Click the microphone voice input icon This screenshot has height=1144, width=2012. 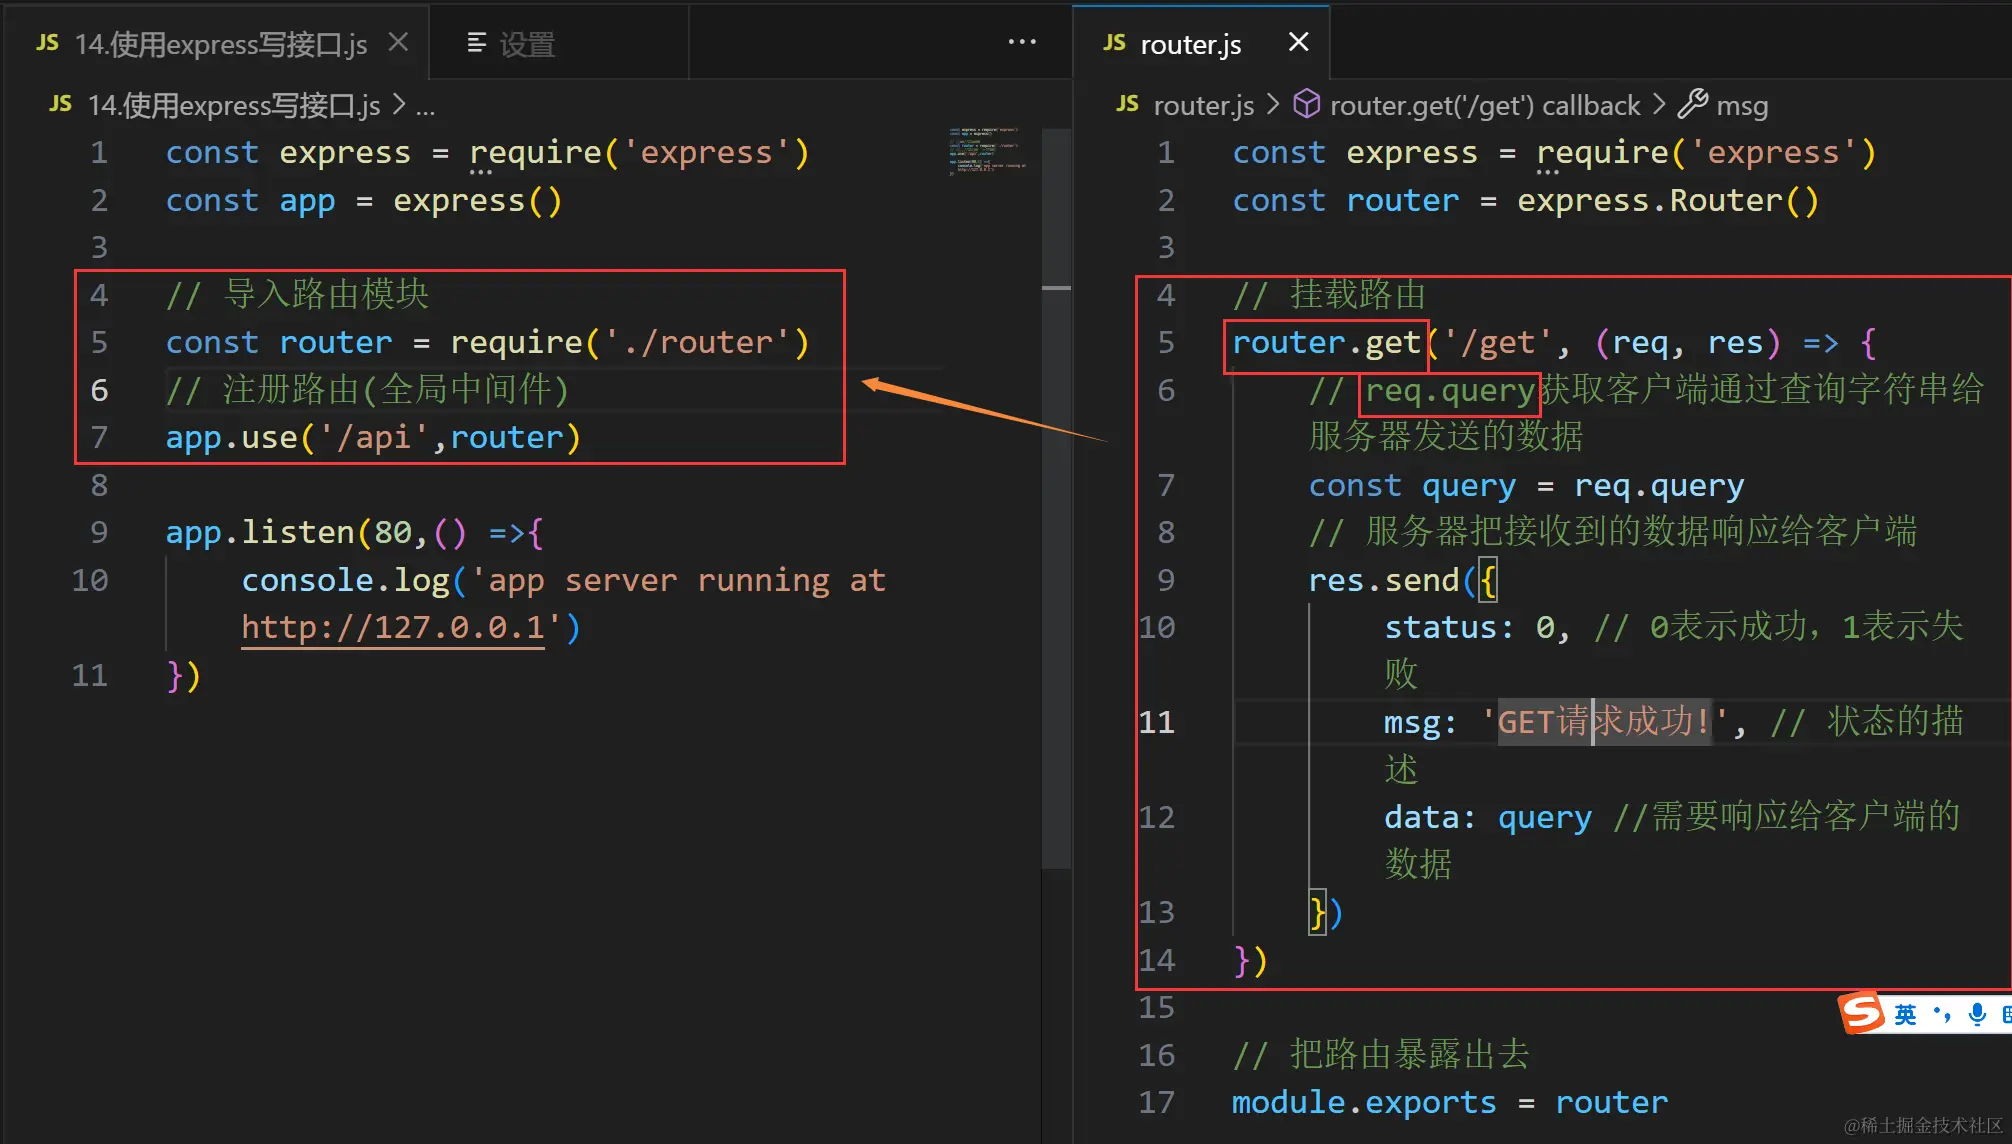pyautogui.click(x=1977, y=1014)
